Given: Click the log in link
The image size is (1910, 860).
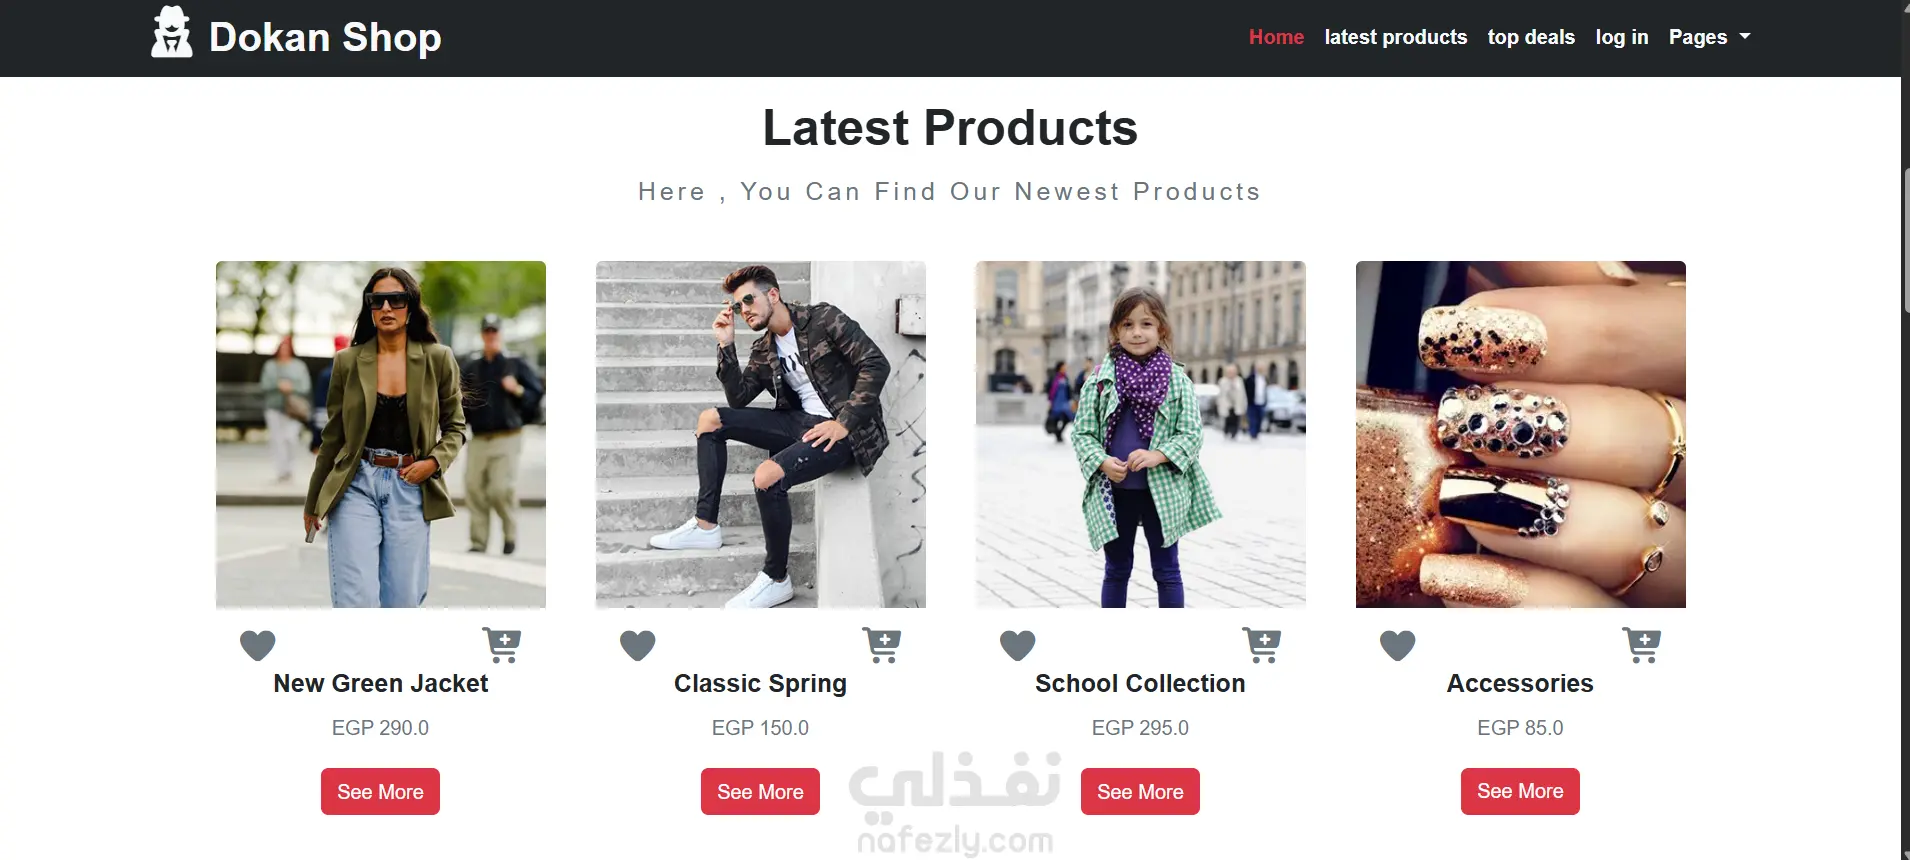Looking at the screenshot, I should [1621, 37].
